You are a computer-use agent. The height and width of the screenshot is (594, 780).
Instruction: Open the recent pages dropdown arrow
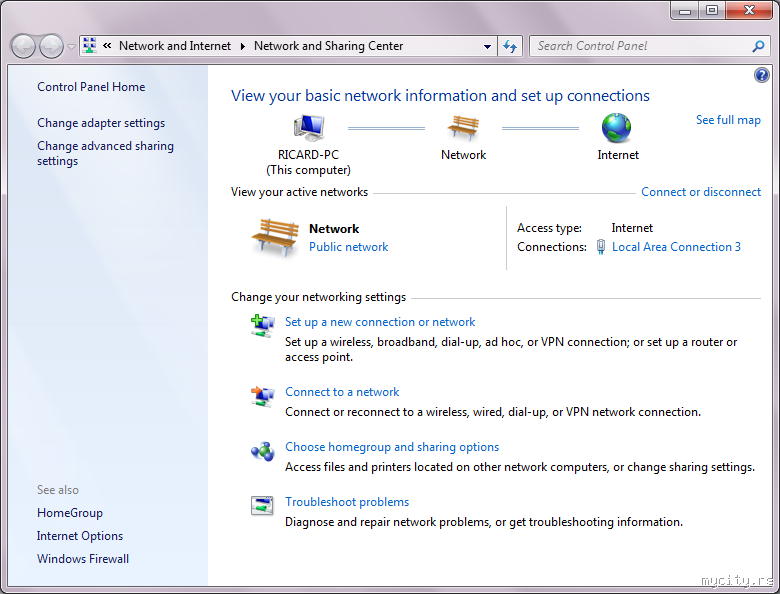coord(71,47)
